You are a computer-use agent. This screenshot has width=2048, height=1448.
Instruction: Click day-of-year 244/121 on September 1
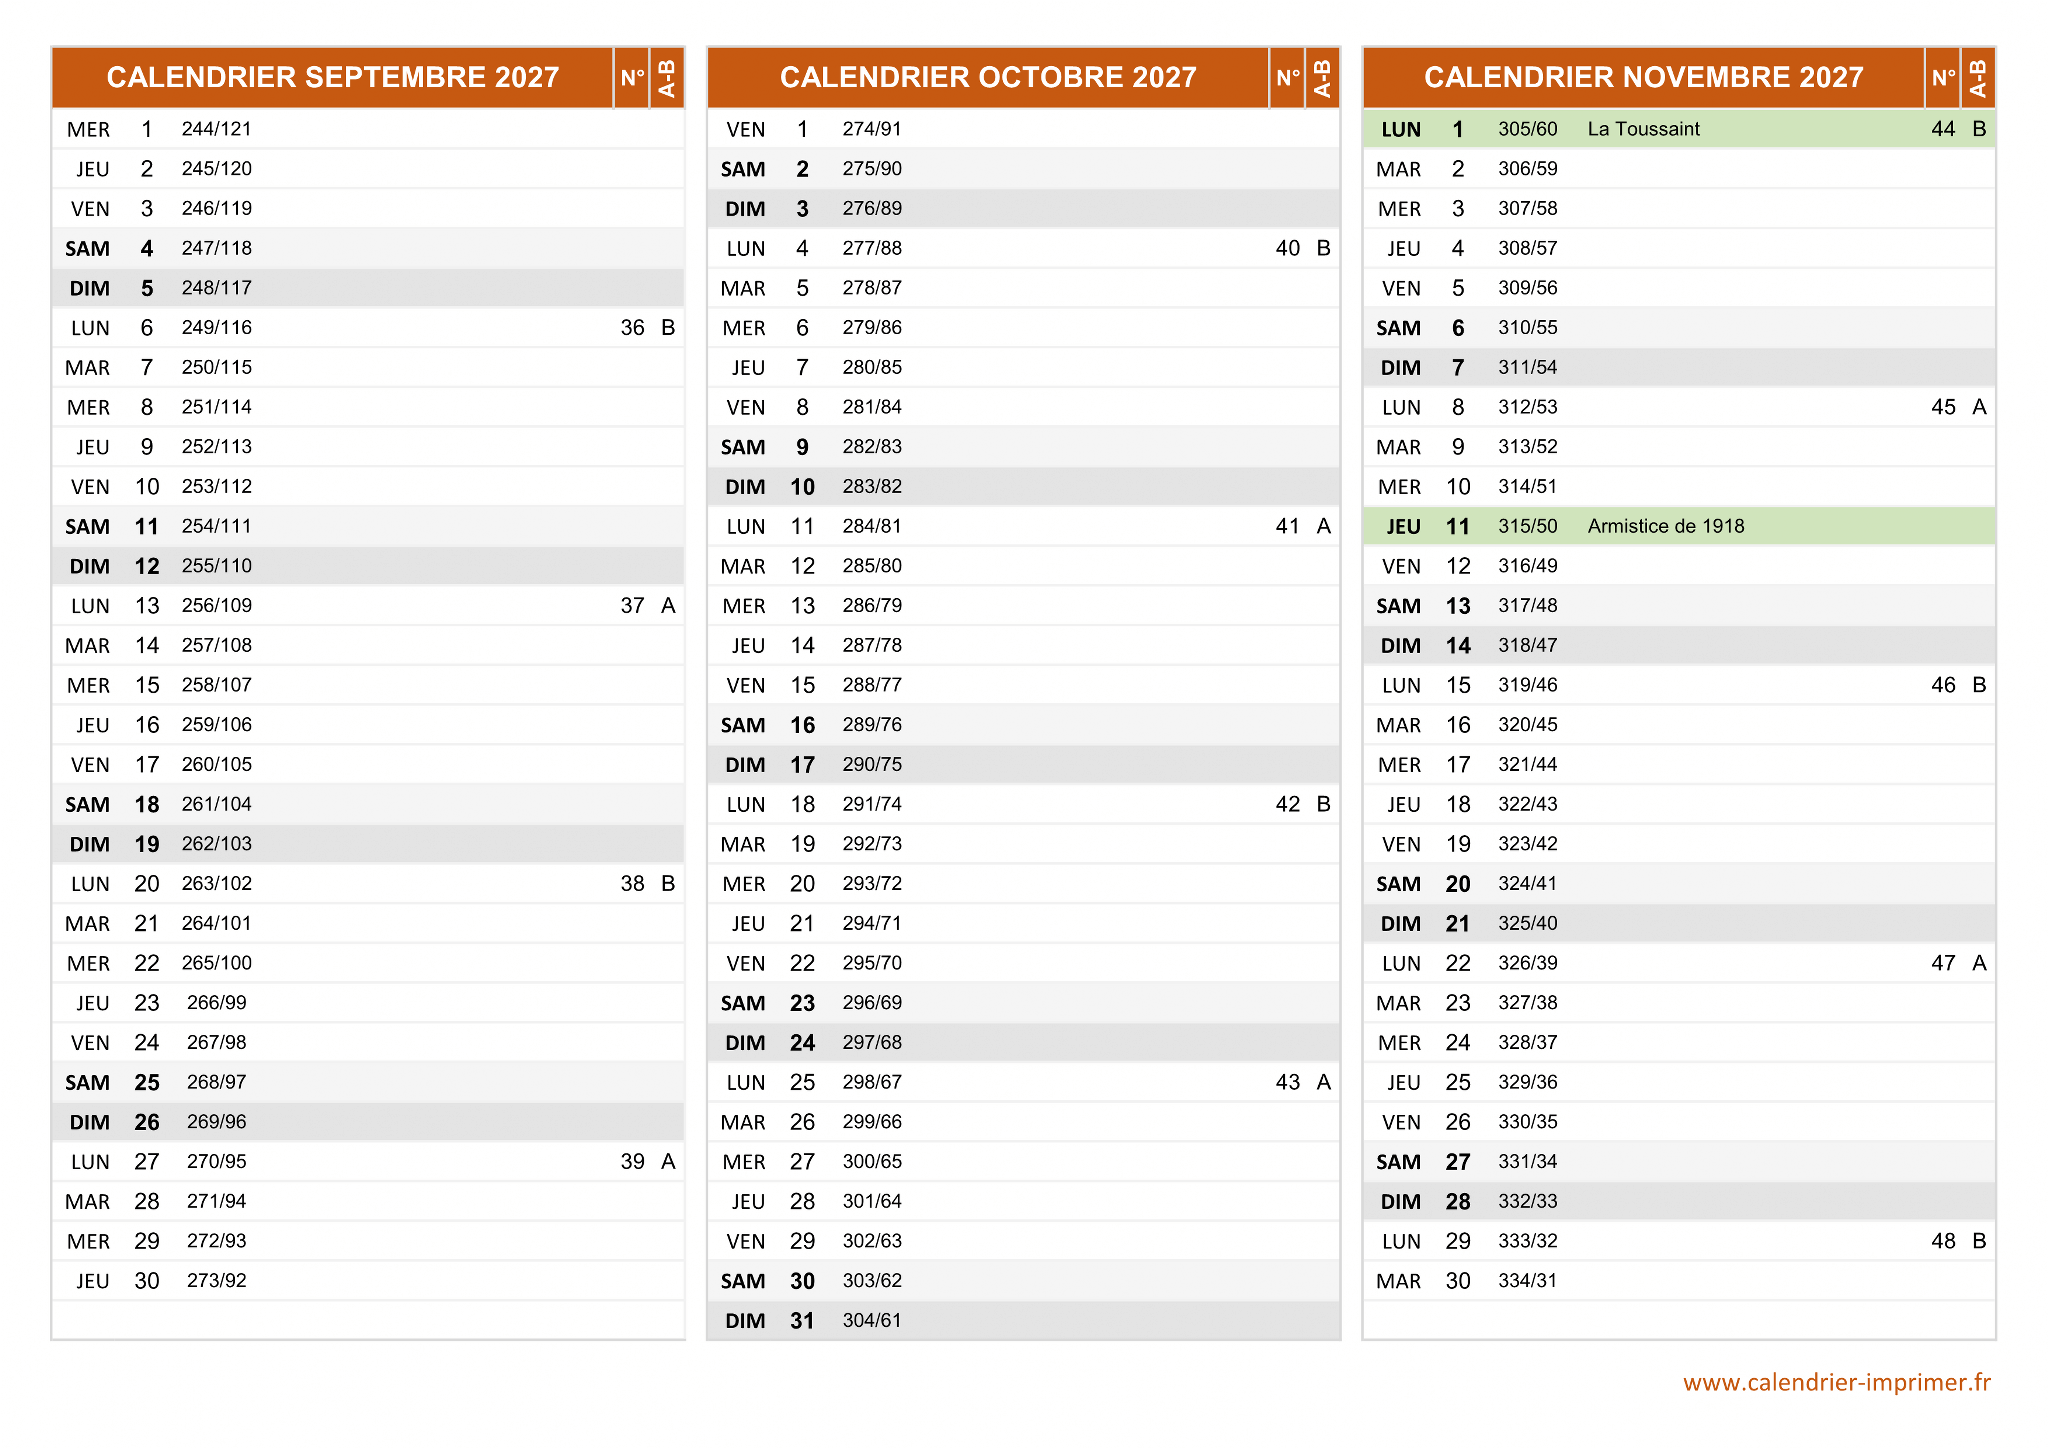click(x=216, y=129)
